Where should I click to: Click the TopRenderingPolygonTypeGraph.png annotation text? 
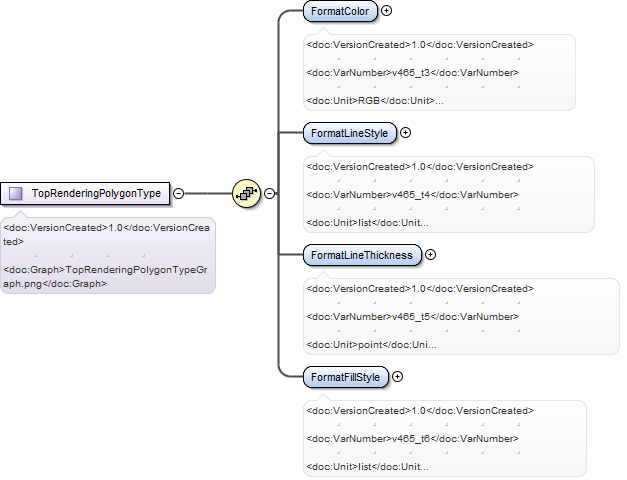coord(106,277)
